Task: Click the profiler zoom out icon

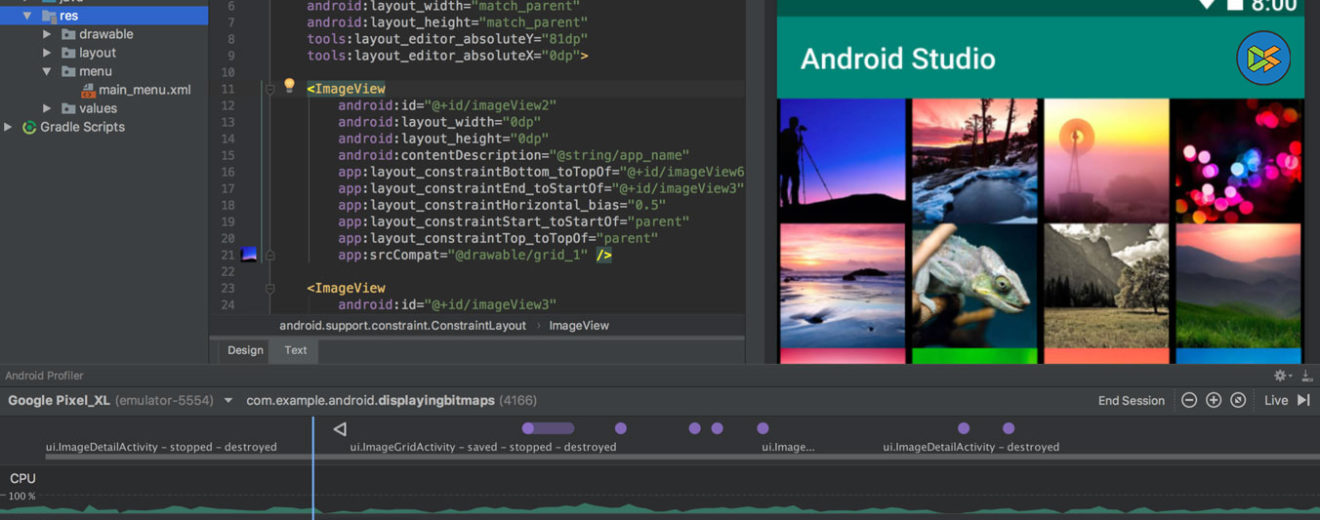Action: tap(1189, 400)
